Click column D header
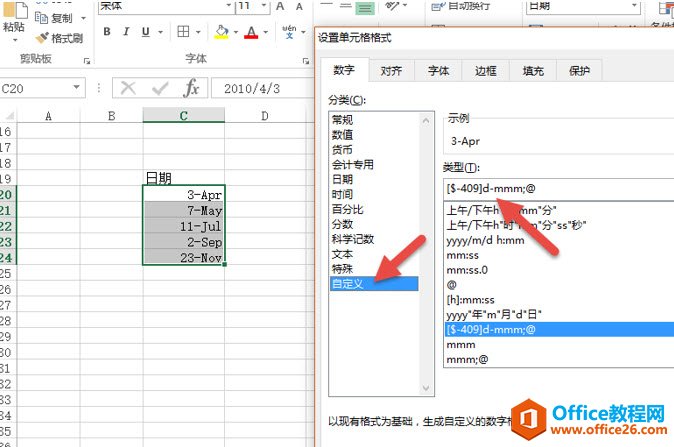Image resolution: width=674 pixels, height=447 pixels. (x=265, y=116)
